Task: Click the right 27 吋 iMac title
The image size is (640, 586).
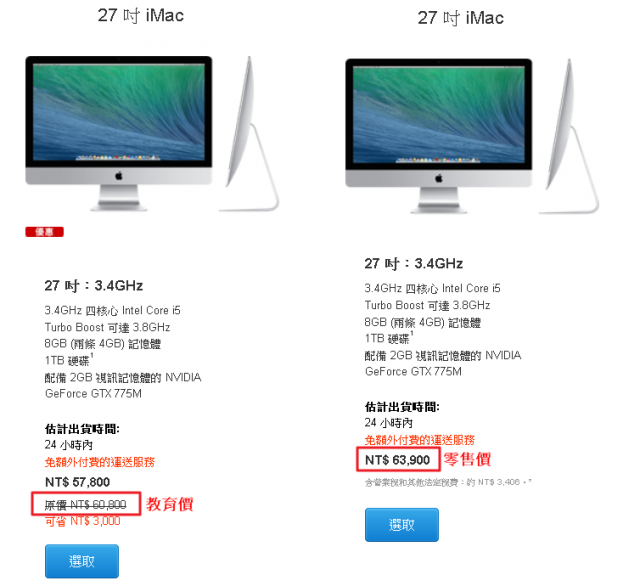Action: coord(460,18)
